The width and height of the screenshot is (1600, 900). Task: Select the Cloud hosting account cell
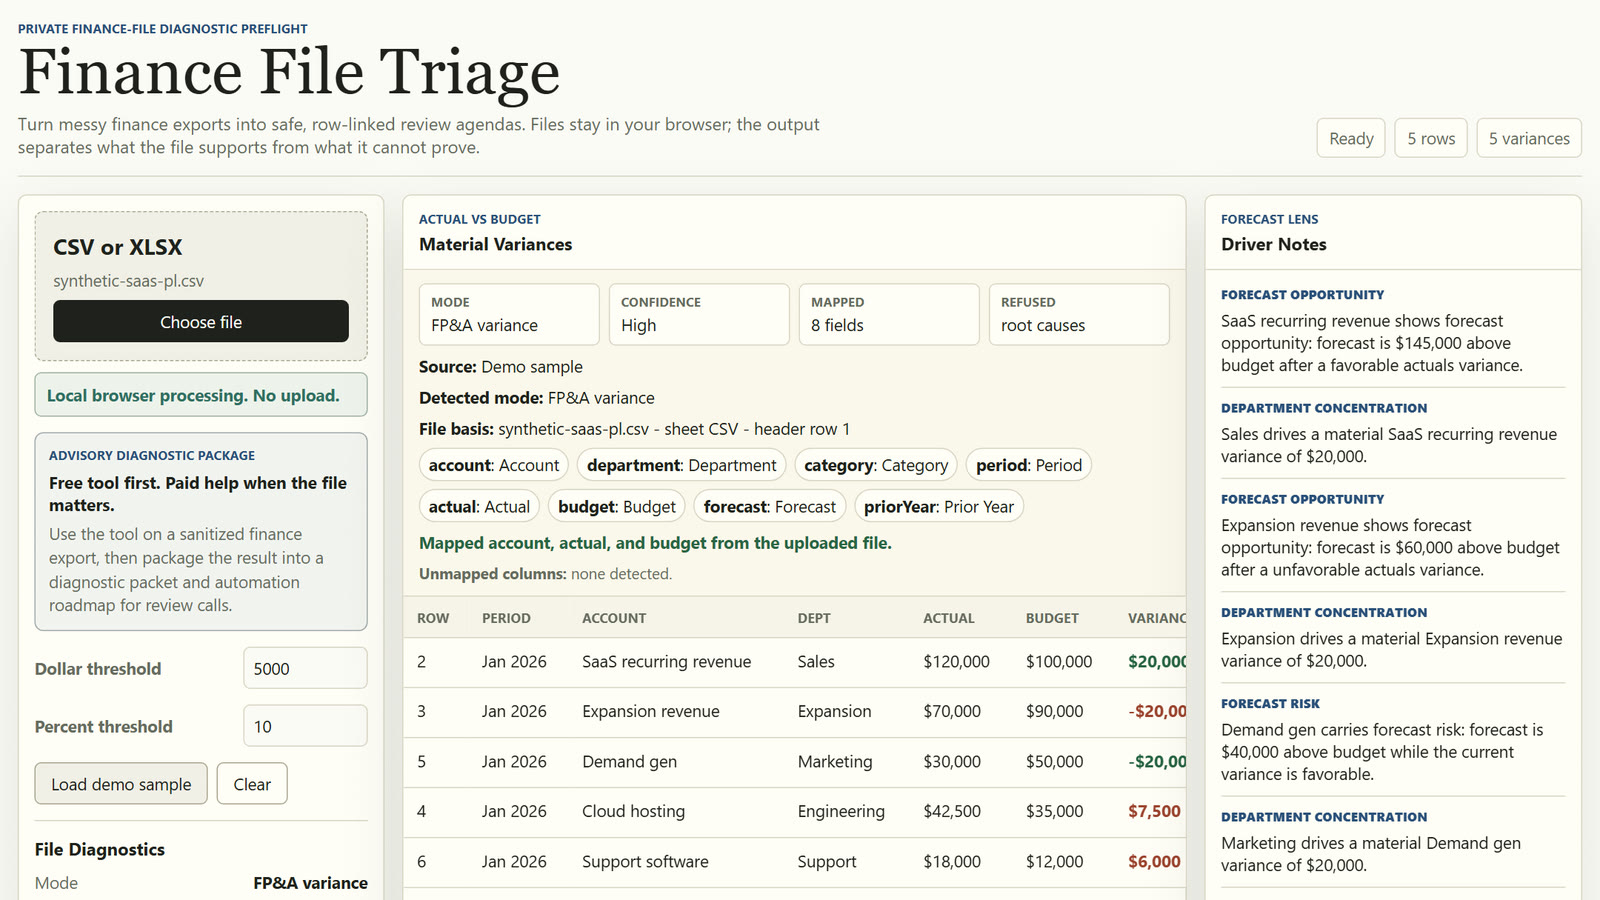point(634,812)
